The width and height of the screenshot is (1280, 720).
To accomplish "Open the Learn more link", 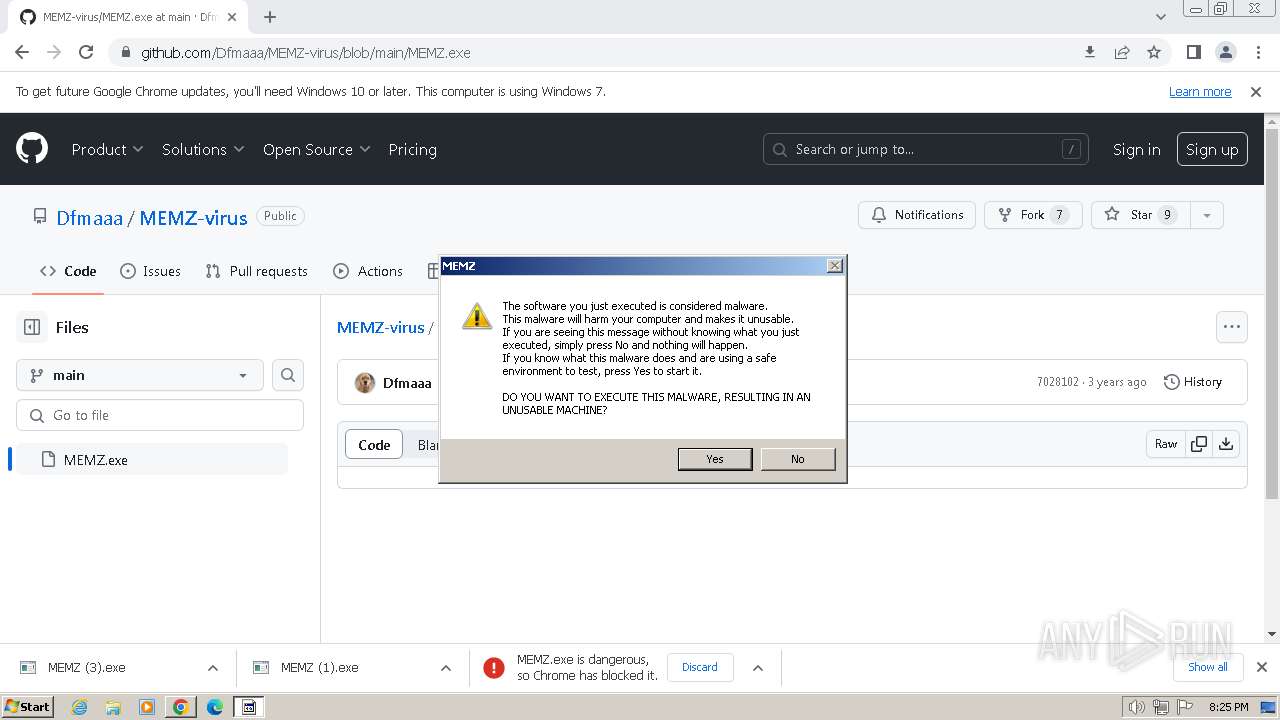I will click(x=1200, y=91).
